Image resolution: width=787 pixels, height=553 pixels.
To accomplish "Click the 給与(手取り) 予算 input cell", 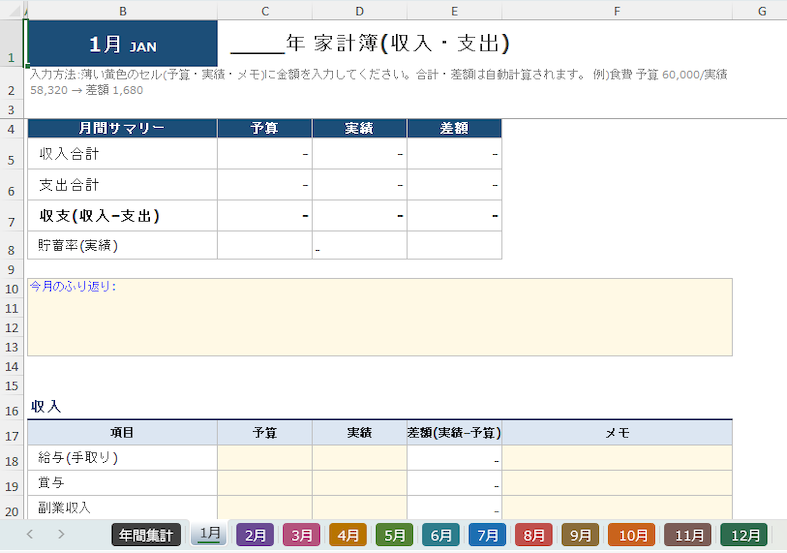I will pos(265,458).
